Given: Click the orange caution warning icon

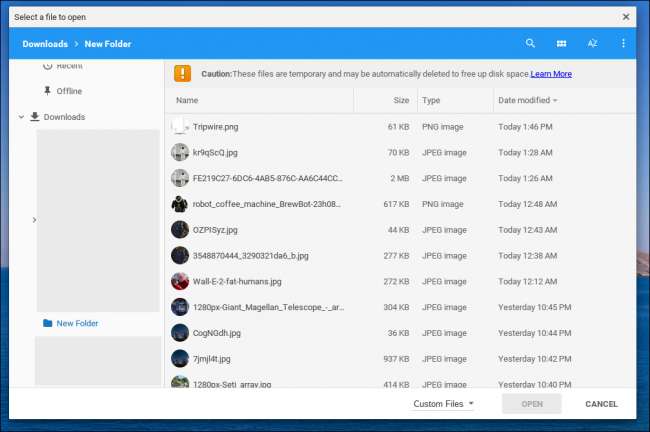Looking at the screenshot, I should coord(182,73).
